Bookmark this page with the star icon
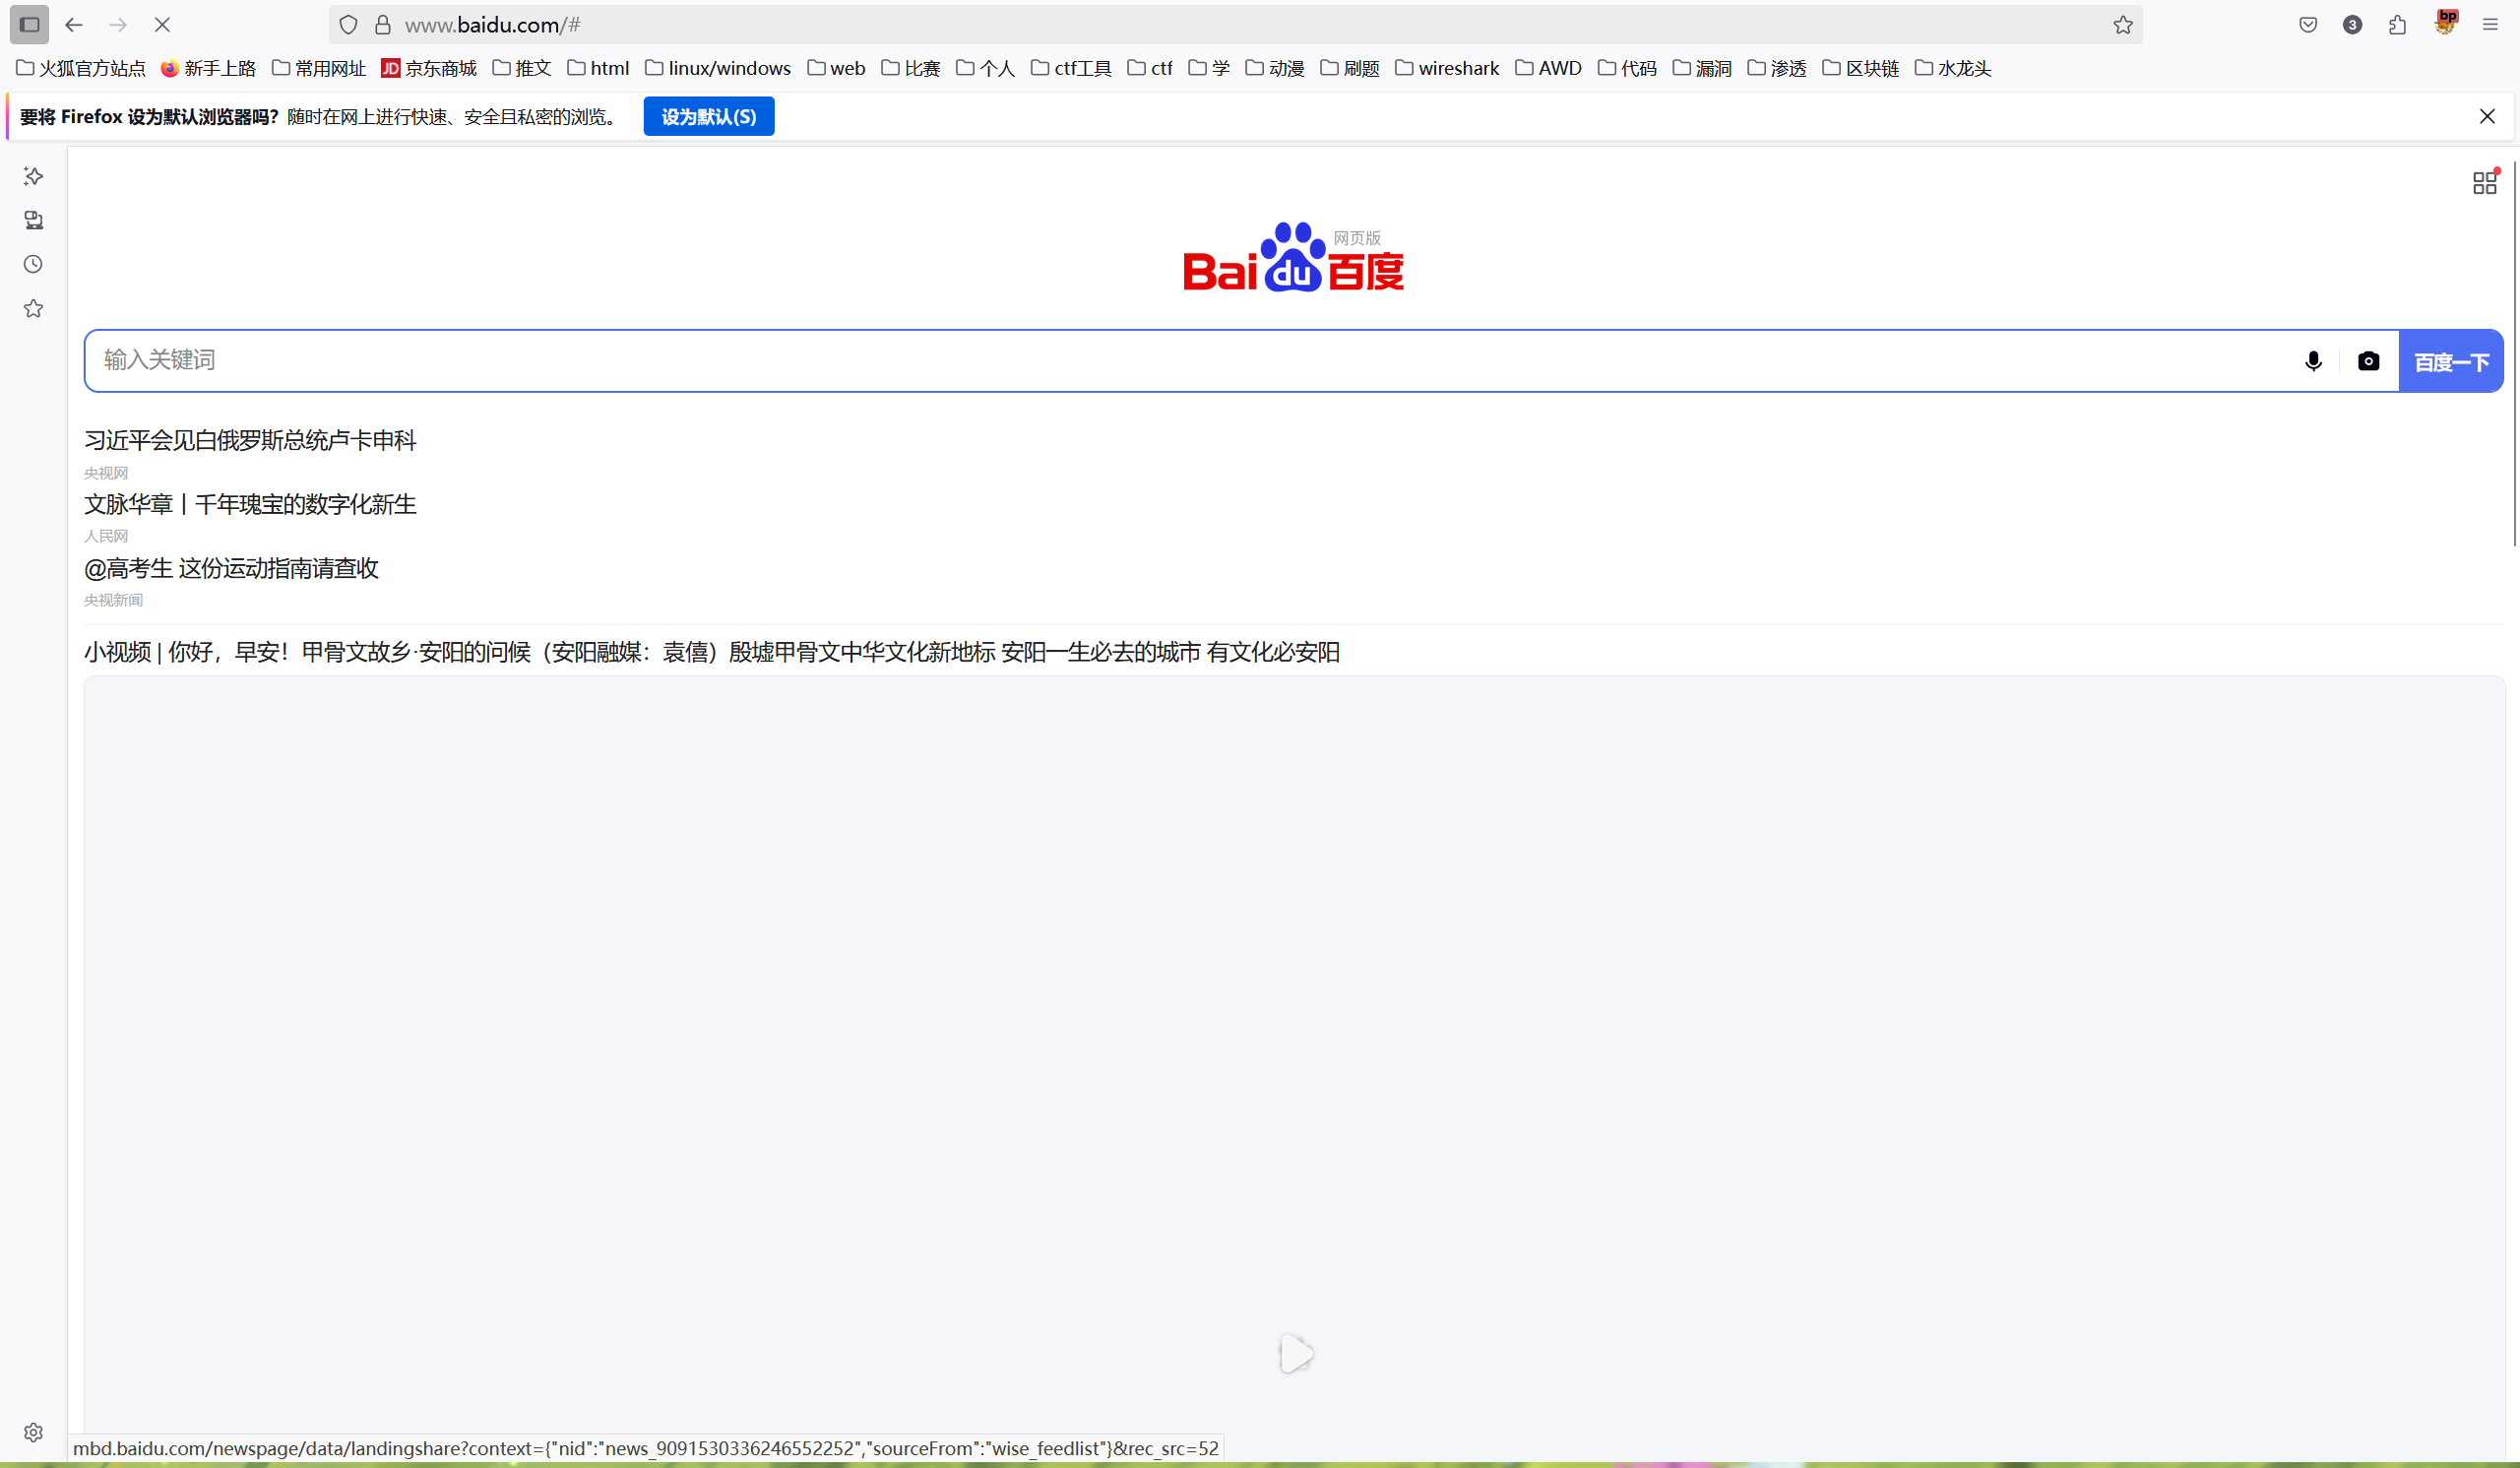The image size is (2520, 1468). click(2123, 24)
